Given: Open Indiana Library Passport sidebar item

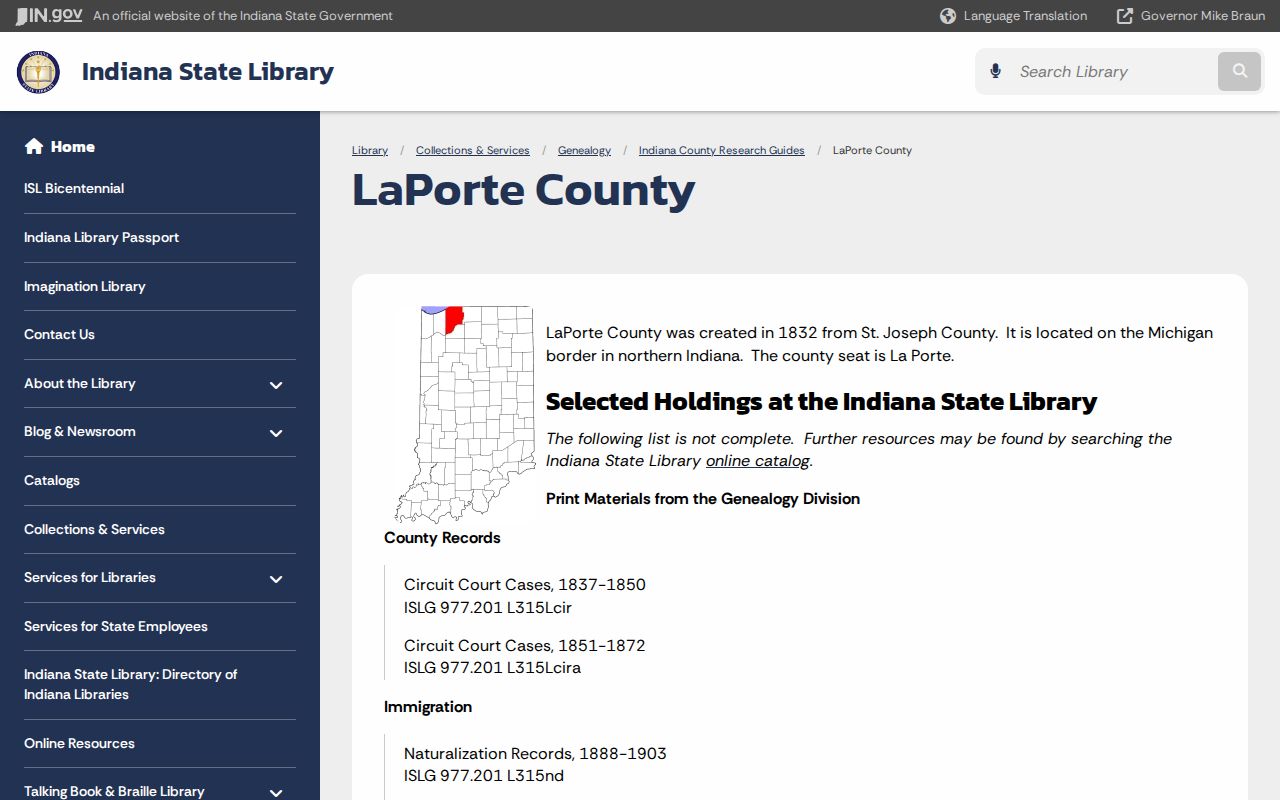Looking at the screenshot, I should click(101, 238).
